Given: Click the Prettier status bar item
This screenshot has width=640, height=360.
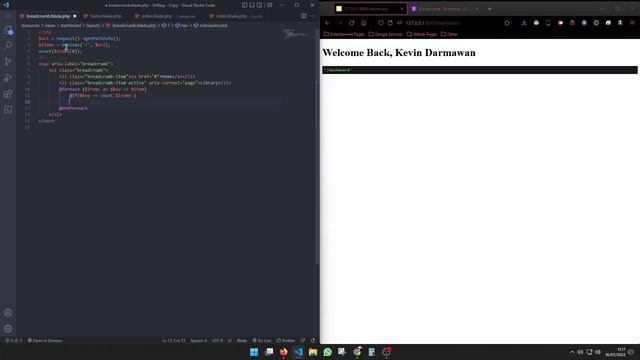Looking at the screenshot, I should pyautogui.click(x=285, y=340).
